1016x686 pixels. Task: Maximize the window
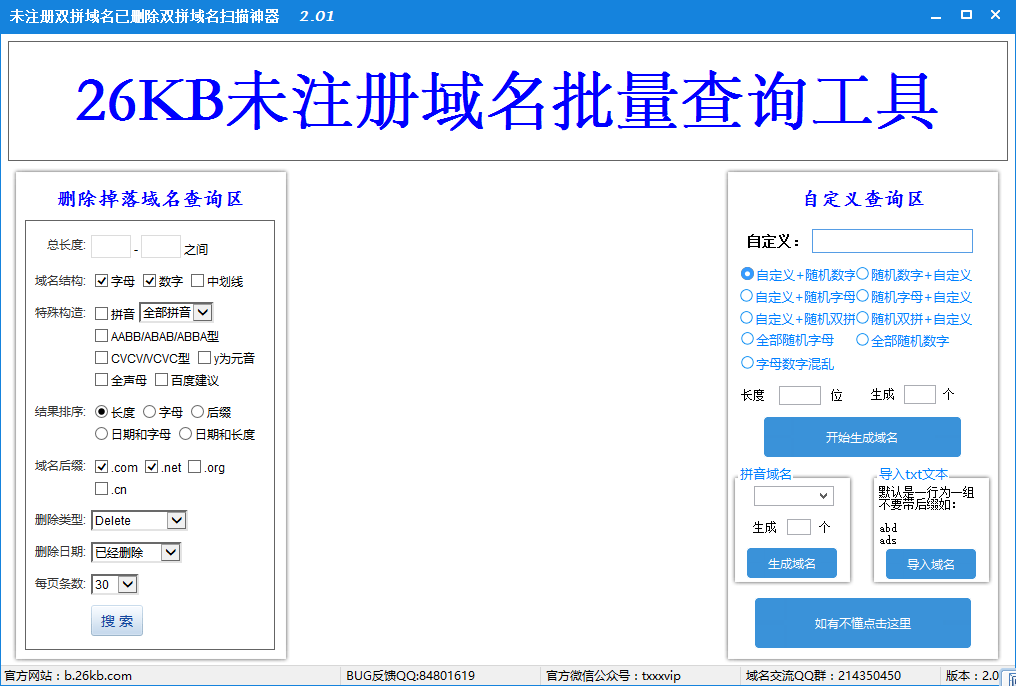(966, 15)
